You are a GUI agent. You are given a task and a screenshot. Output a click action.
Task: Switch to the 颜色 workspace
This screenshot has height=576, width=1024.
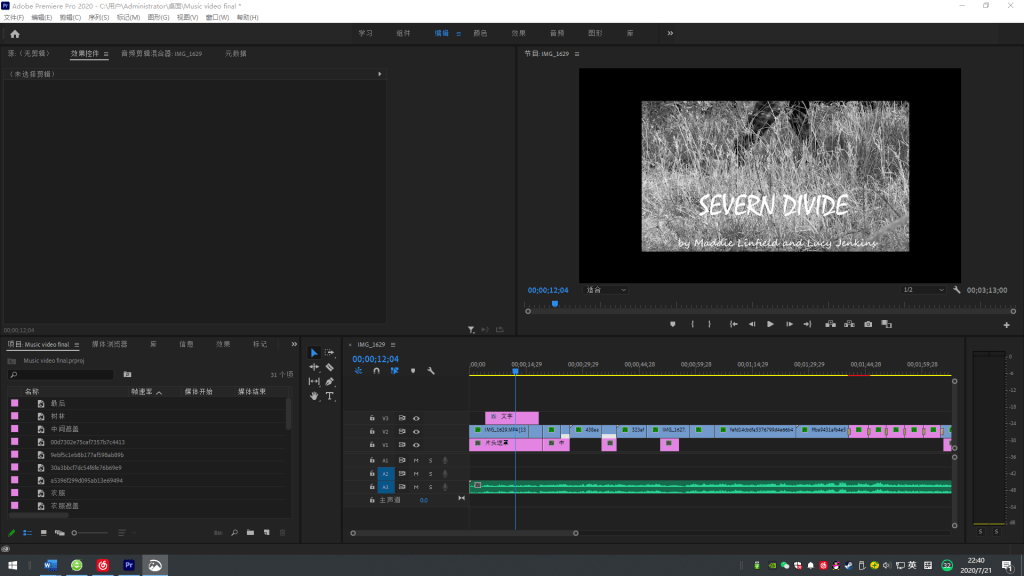tap(480, 33)
